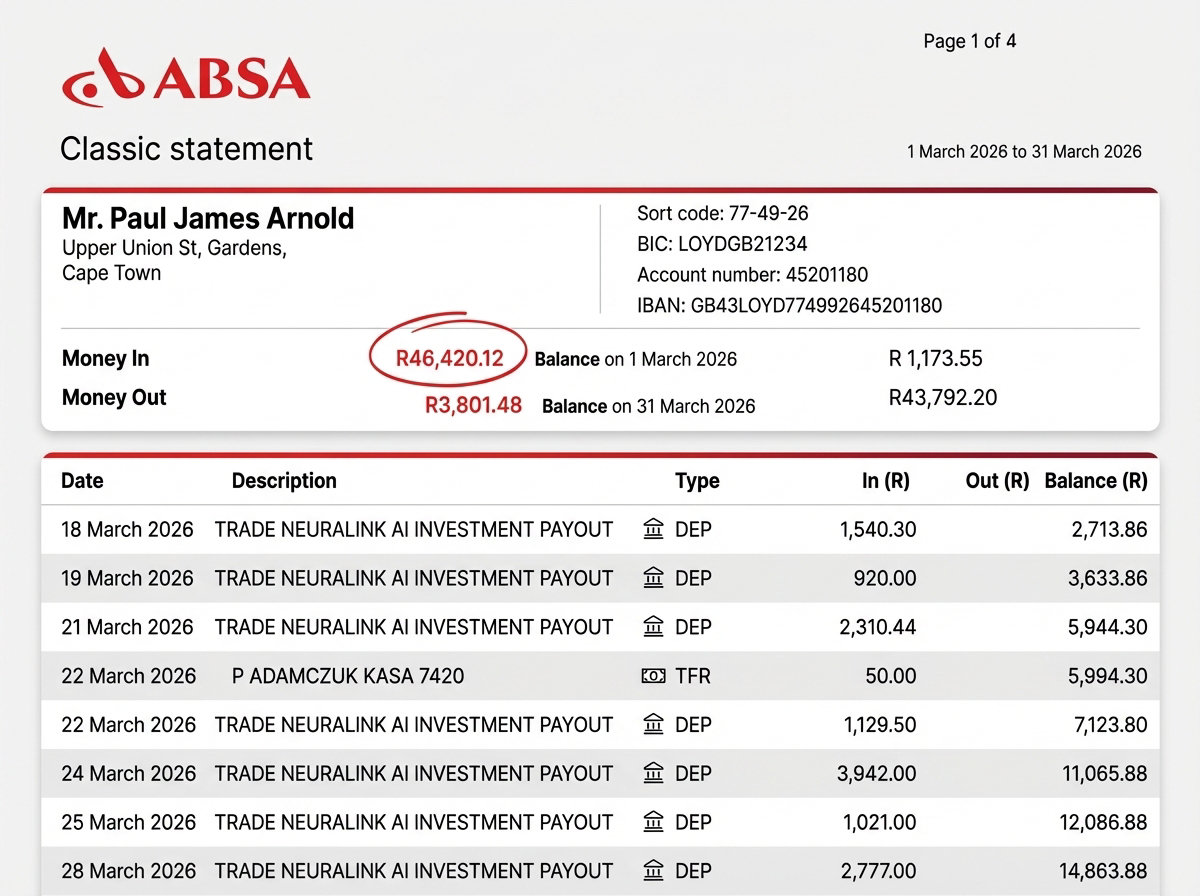
Task: Click description P ADAMCZUK KASA 7420
Action: 348,676
